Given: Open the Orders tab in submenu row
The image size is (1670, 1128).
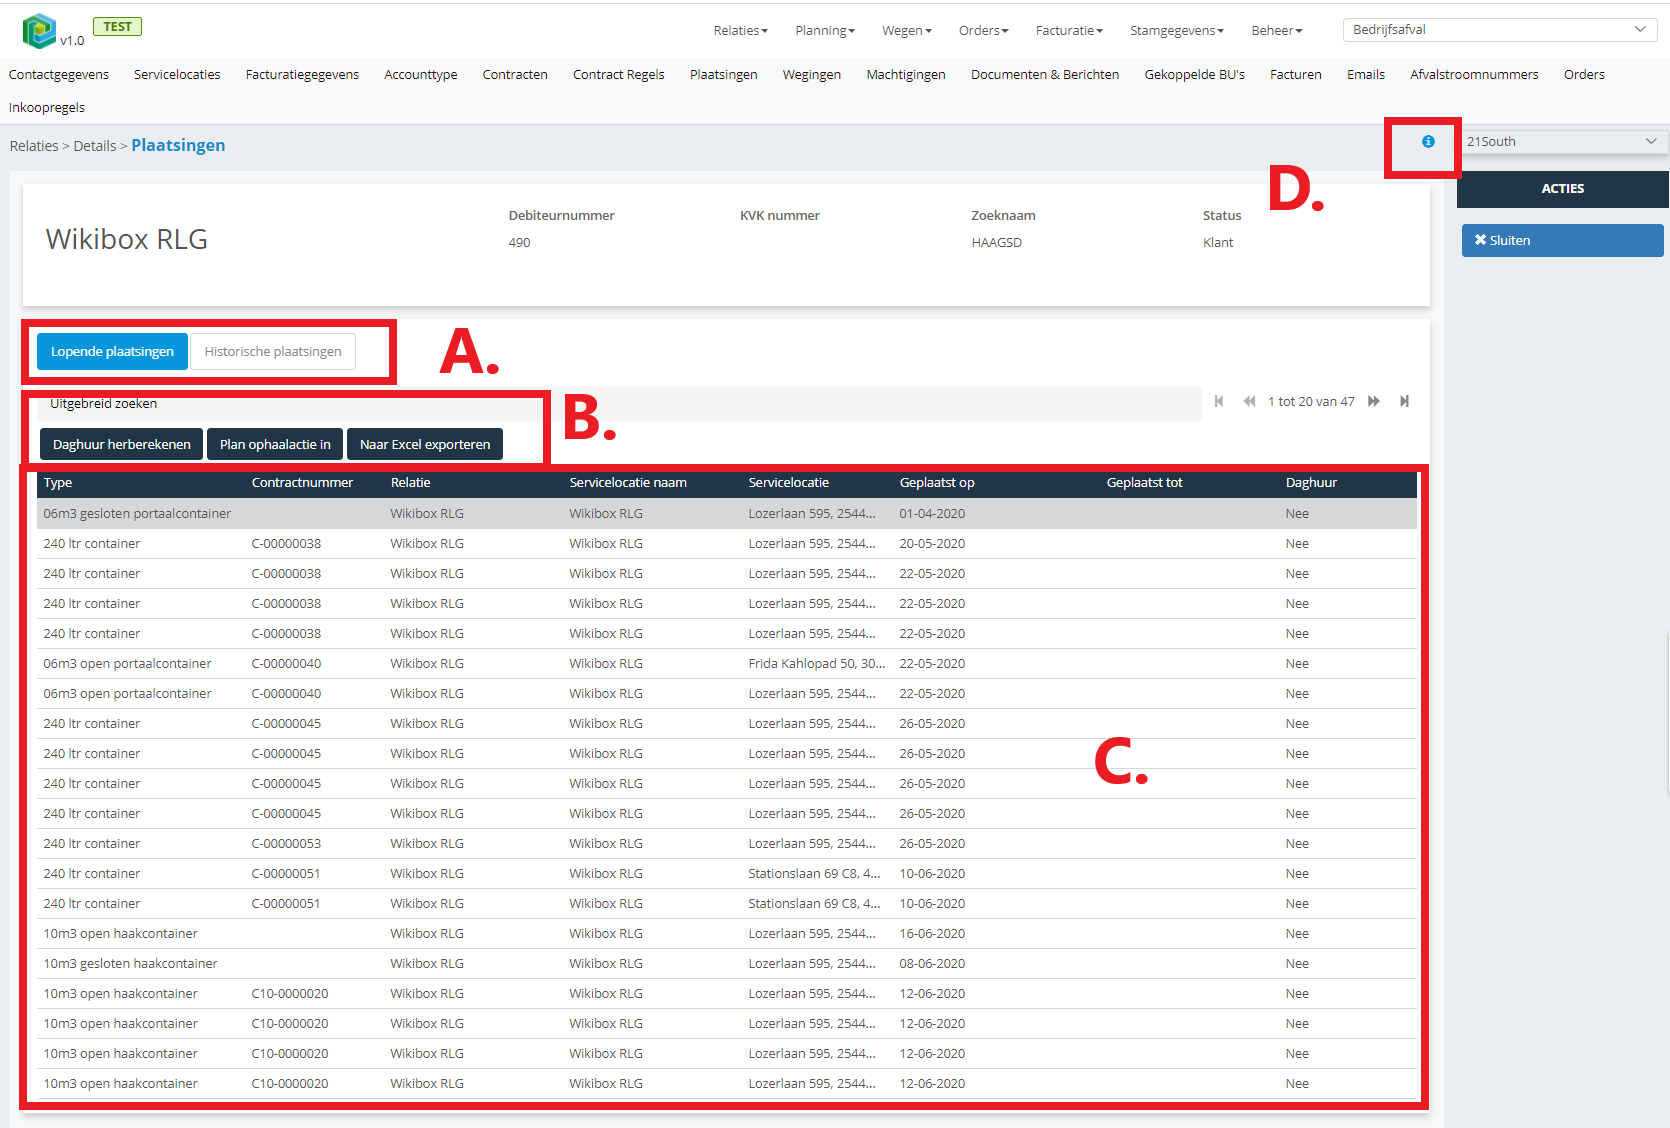Looking at the screenshot, I should tap(1584, 75).
